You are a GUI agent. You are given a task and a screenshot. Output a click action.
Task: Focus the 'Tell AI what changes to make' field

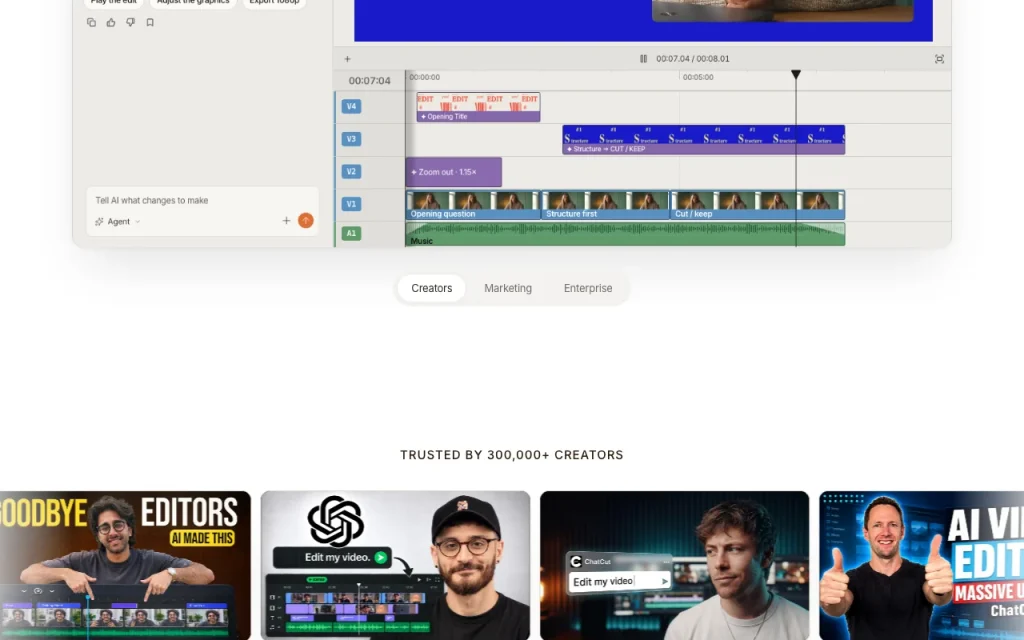(202, 200)
